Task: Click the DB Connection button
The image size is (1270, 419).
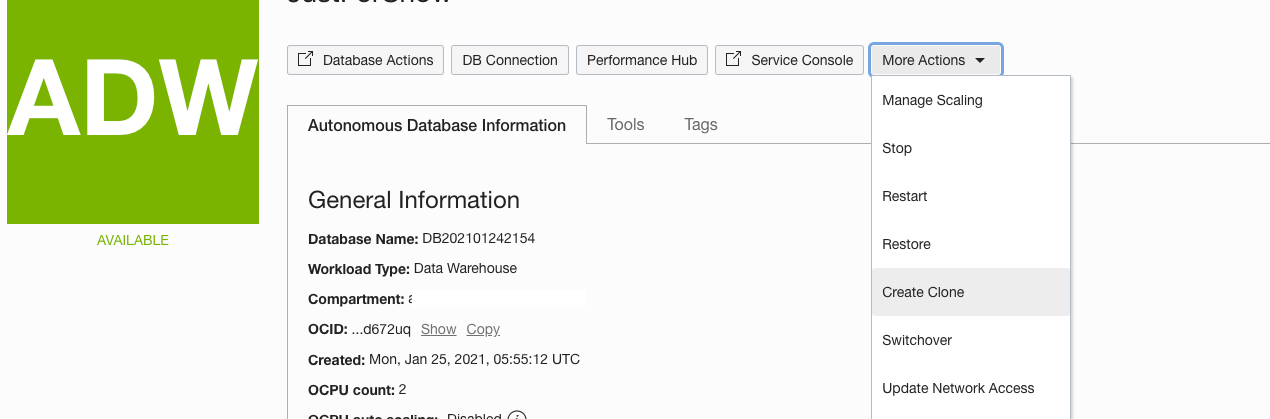Action: pyautogui.click(x=510, y=60)
